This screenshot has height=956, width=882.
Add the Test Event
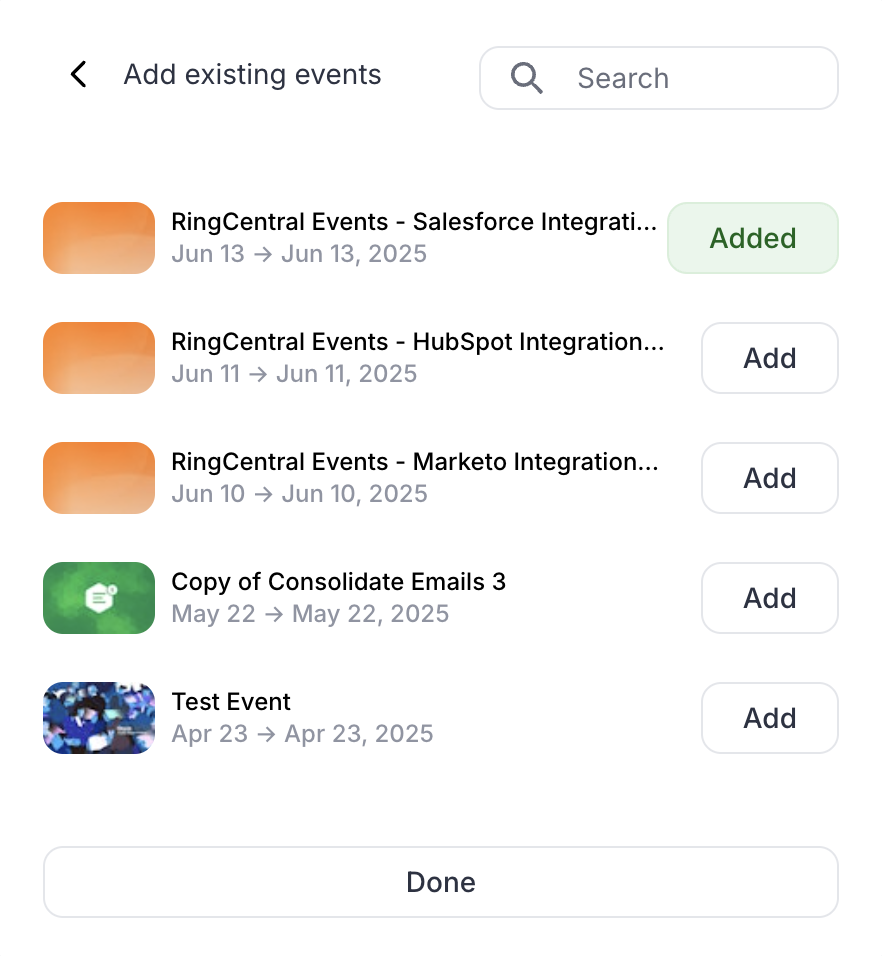tap(770, 718)
